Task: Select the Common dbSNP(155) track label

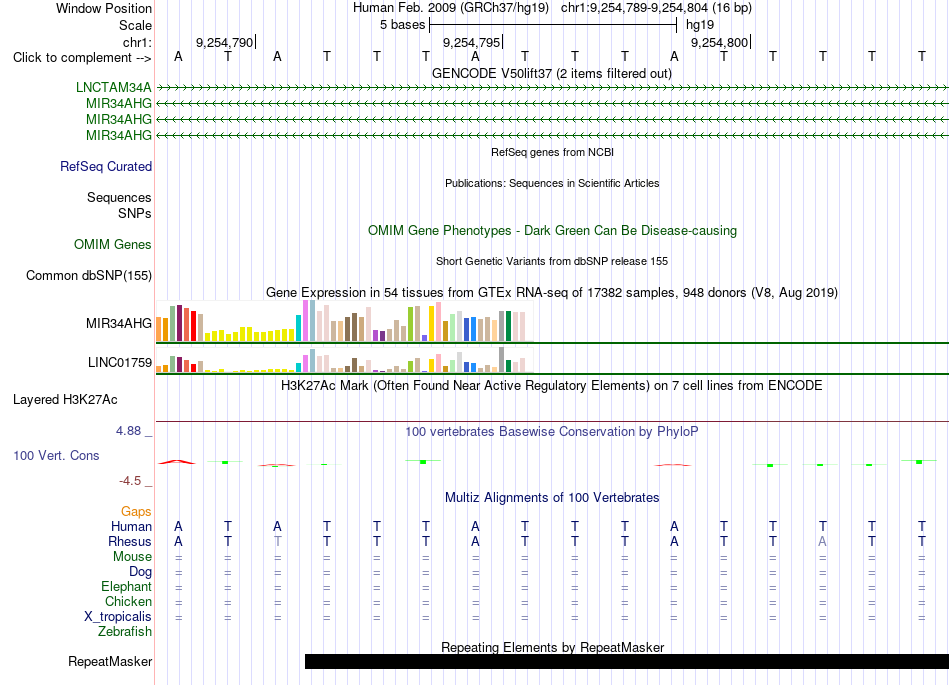Action: [x=89, y=275]
